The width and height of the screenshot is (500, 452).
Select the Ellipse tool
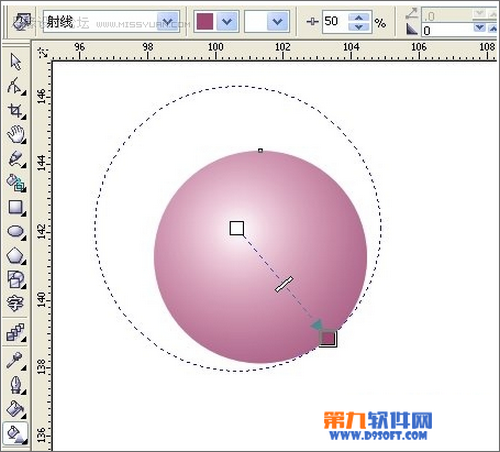(16, 231)
